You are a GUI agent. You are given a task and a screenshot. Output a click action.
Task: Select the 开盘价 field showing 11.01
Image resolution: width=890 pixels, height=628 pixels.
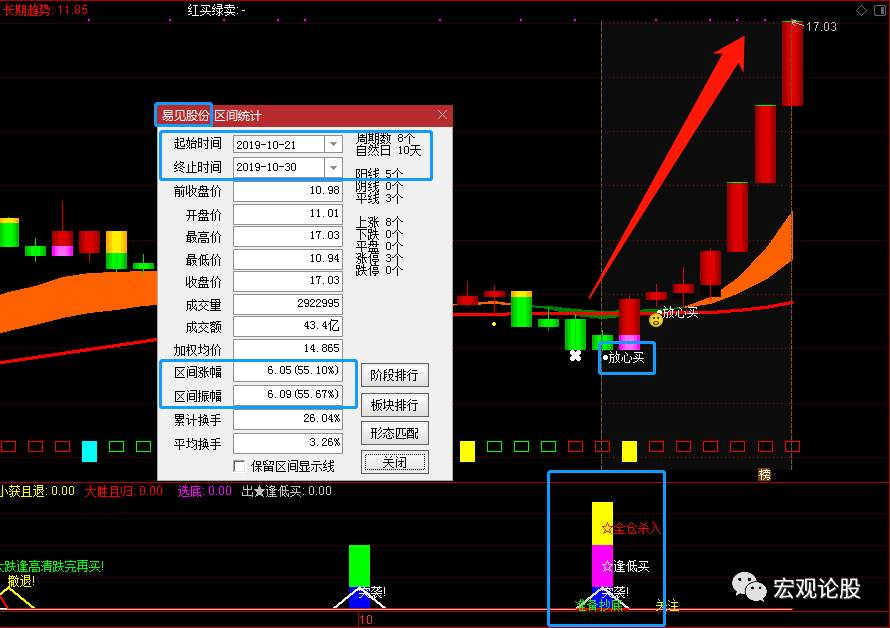coord(288,214)
